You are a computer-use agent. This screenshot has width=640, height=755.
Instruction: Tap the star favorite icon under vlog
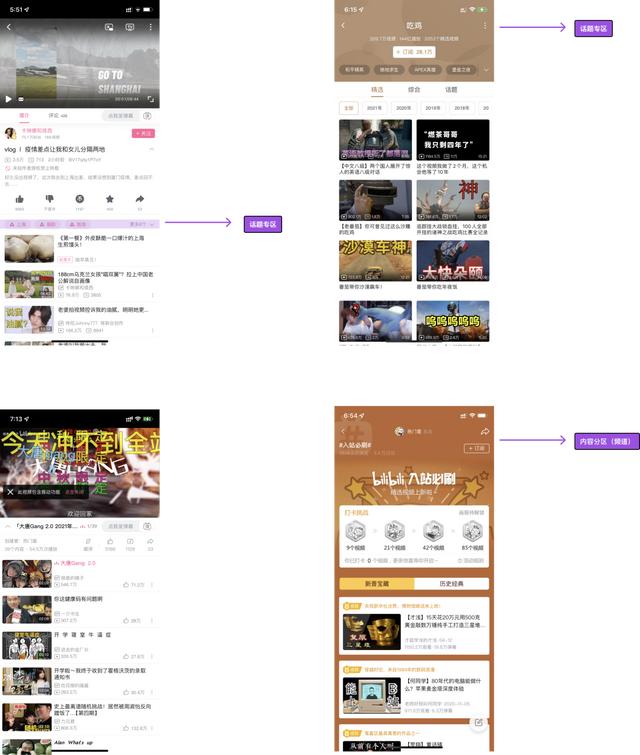[x=109, y=200]
